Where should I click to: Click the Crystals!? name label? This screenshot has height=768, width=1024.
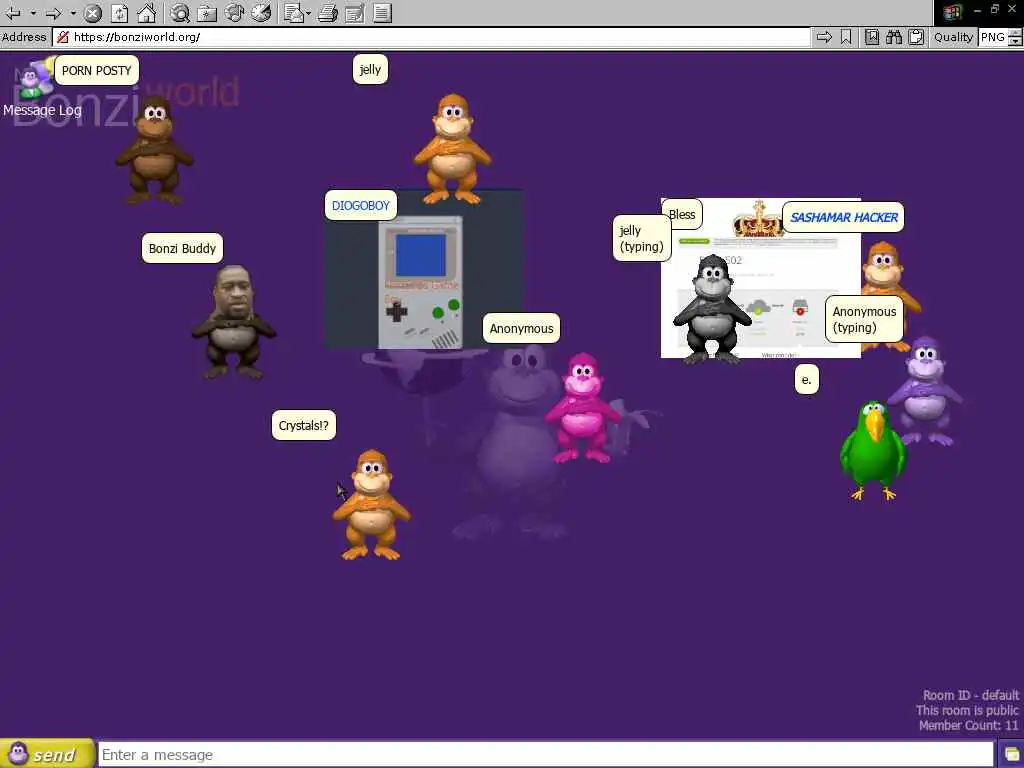(x=304, y=425)
